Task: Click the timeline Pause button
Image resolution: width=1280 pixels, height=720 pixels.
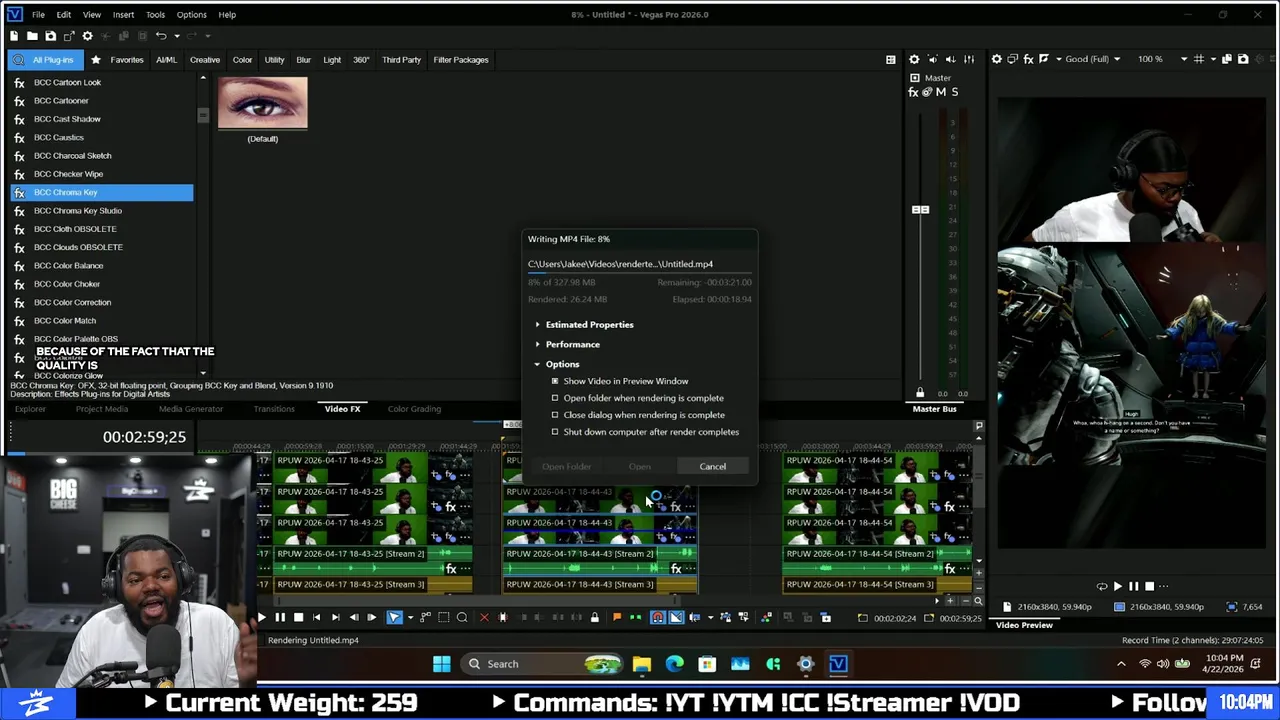Action: coord(280,618)
